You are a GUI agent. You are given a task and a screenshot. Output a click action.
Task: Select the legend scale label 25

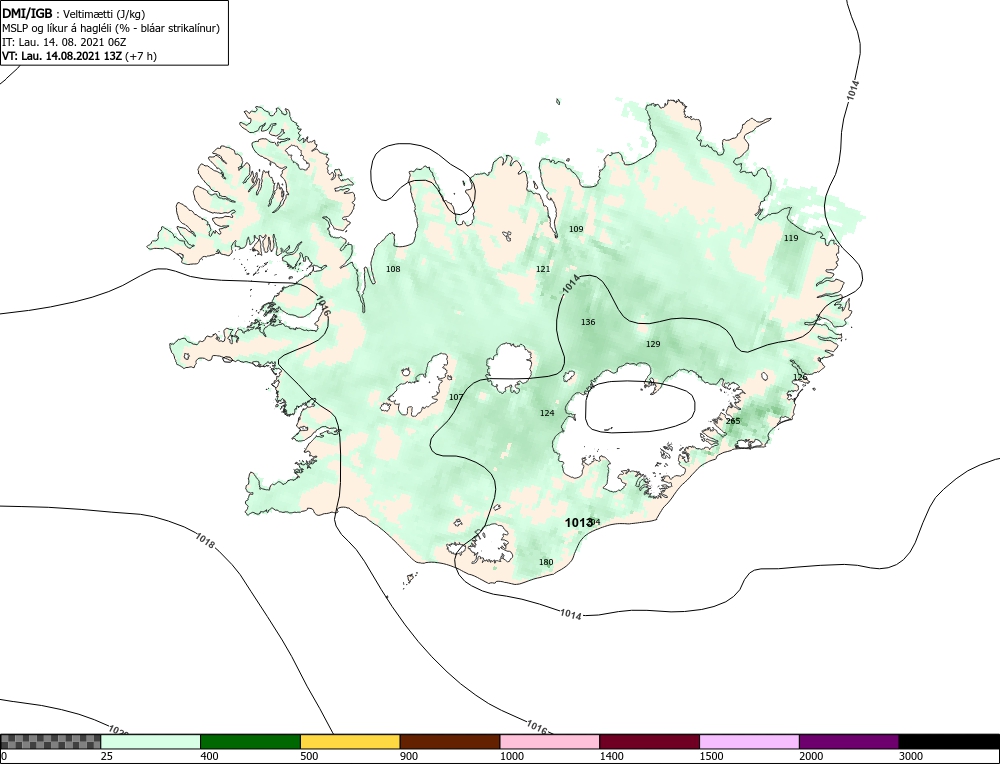point(106,756)
